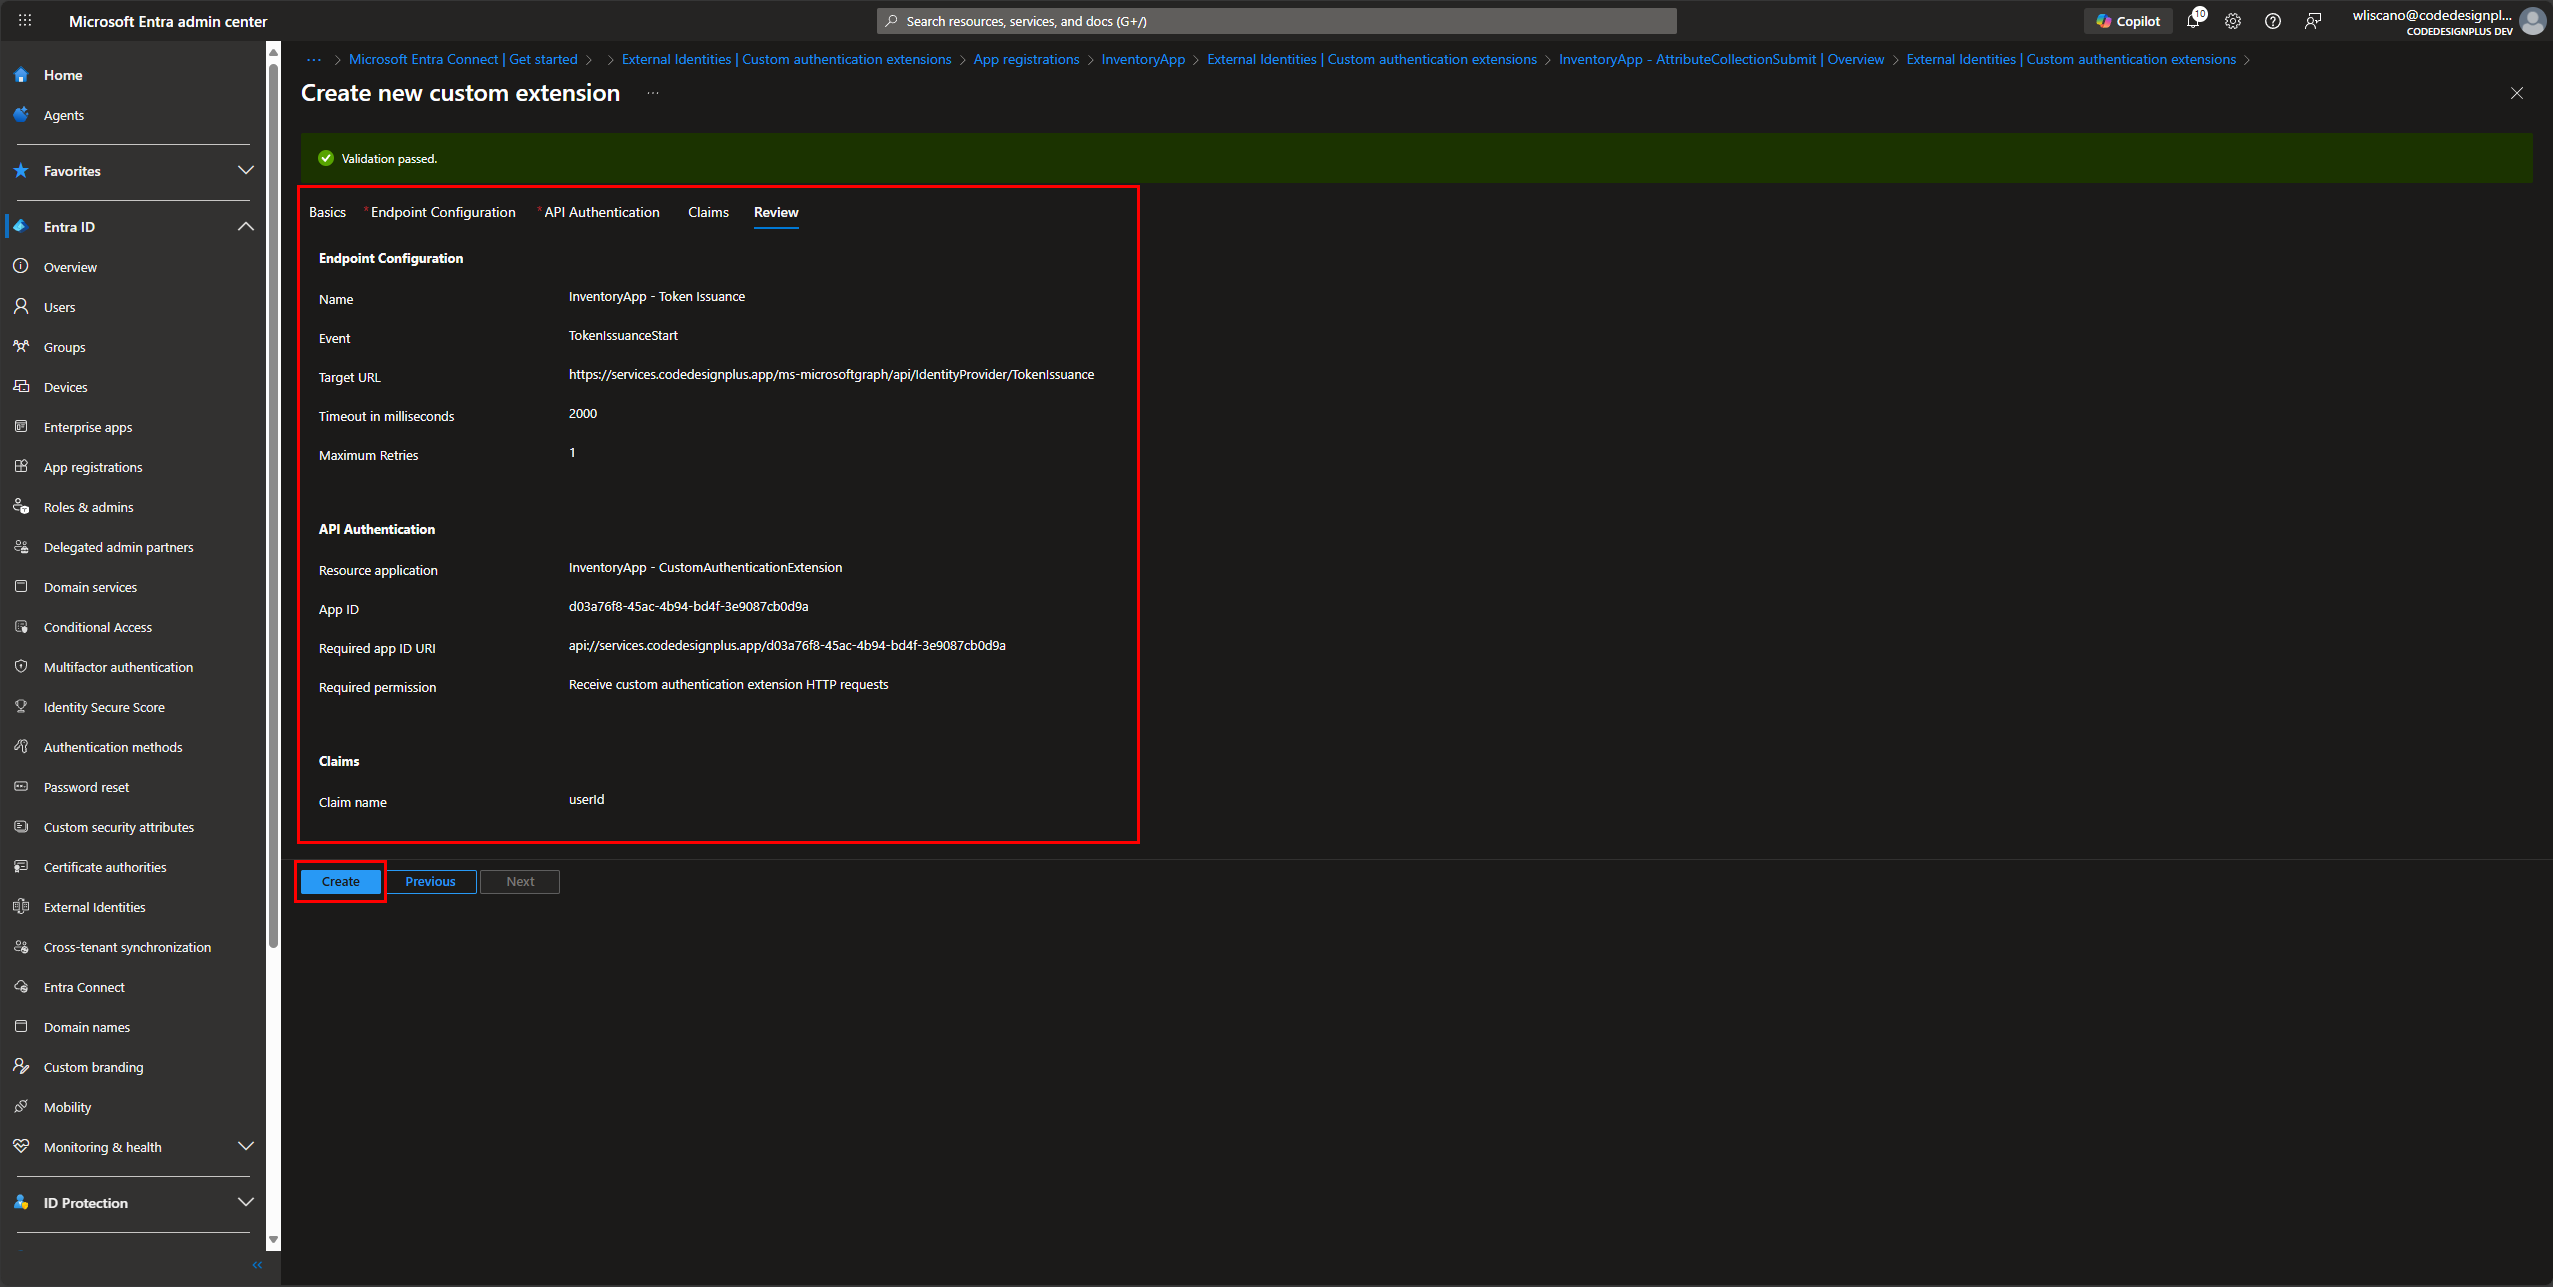Click the Multifactor authentication shield icon
2553x1287 pixels.
[x=21, y=667]
